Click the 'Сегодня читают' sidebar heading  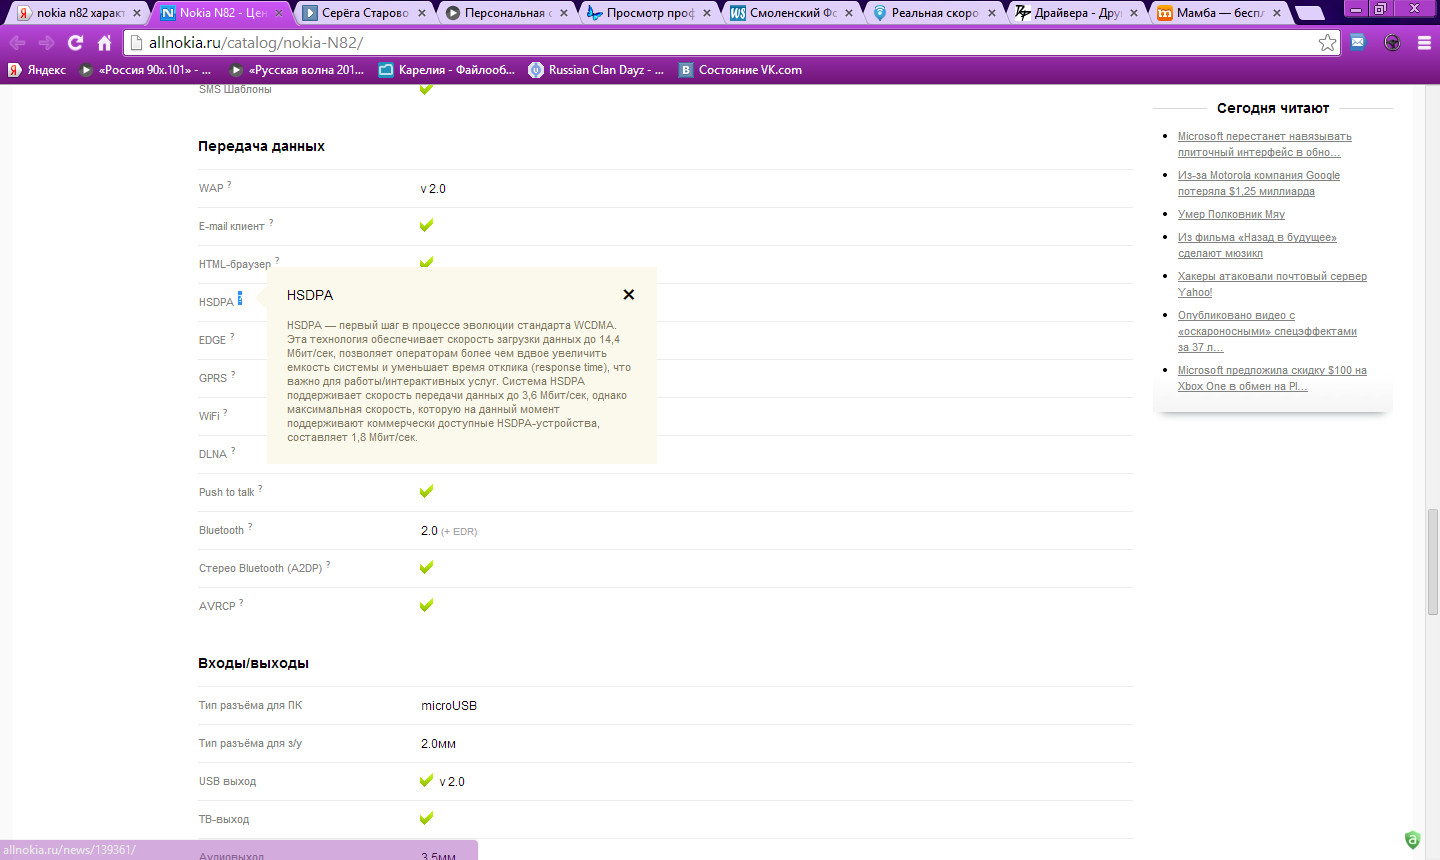(1273, 108)
